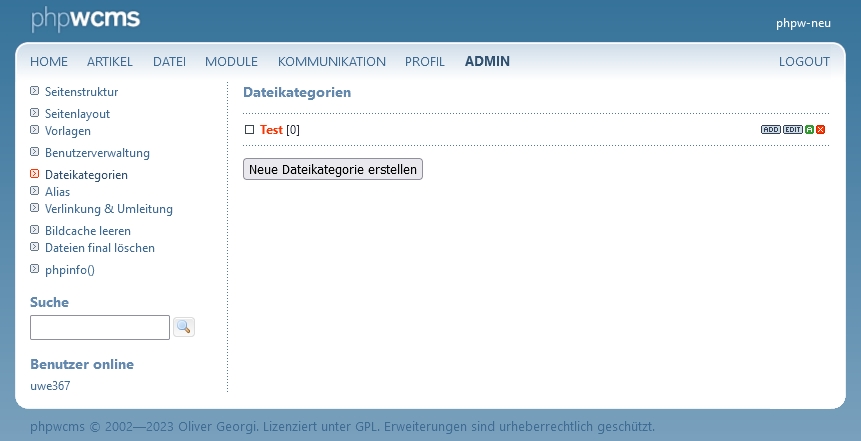This screenshot has height=441, width=861.
Task: Delete Test category with red X icon
Action: [821, 130]
